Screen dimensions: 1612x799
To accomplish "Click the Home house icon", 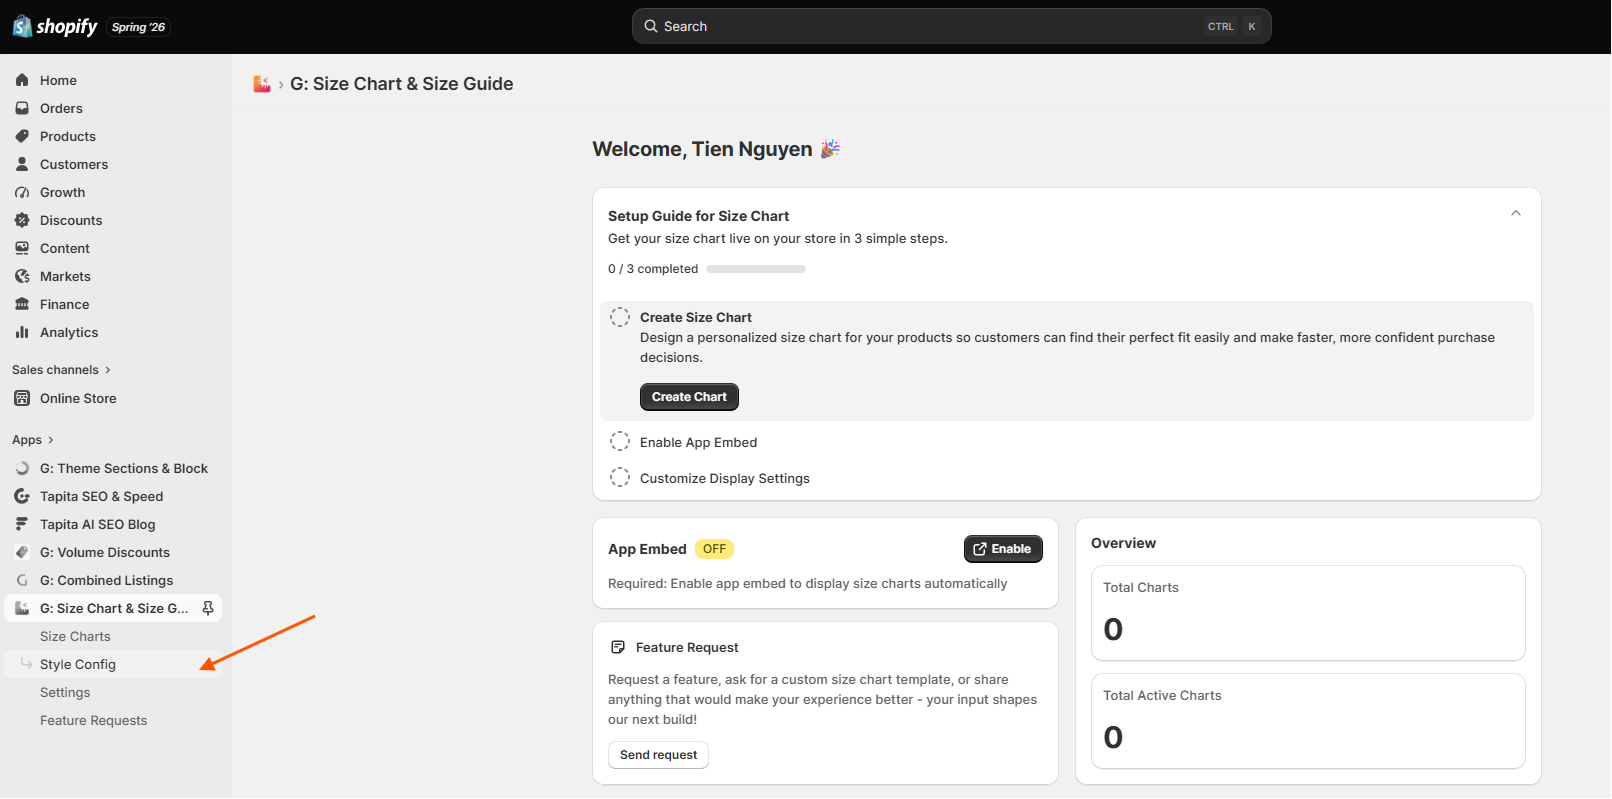I will pyautogui.click(x=22, y=80).
